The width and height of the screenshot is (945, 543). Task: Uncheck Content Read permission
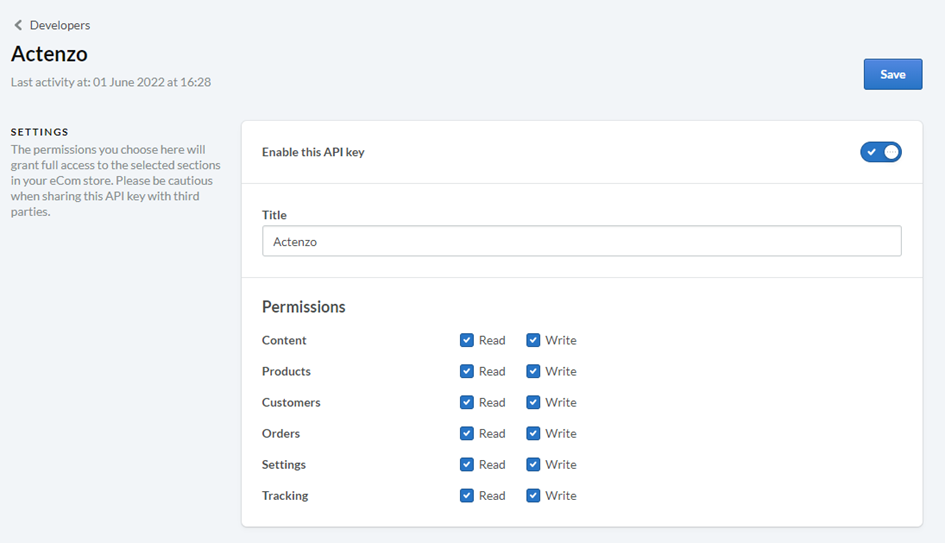coord(466,340)
